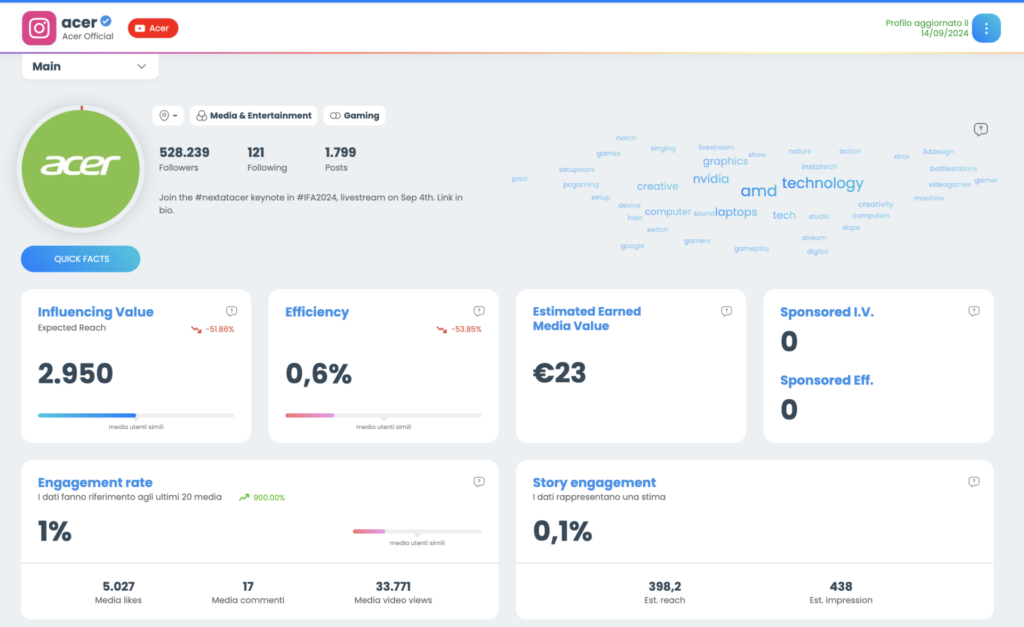Click the Efficiency downward trend arrow

tap(441, 329)
